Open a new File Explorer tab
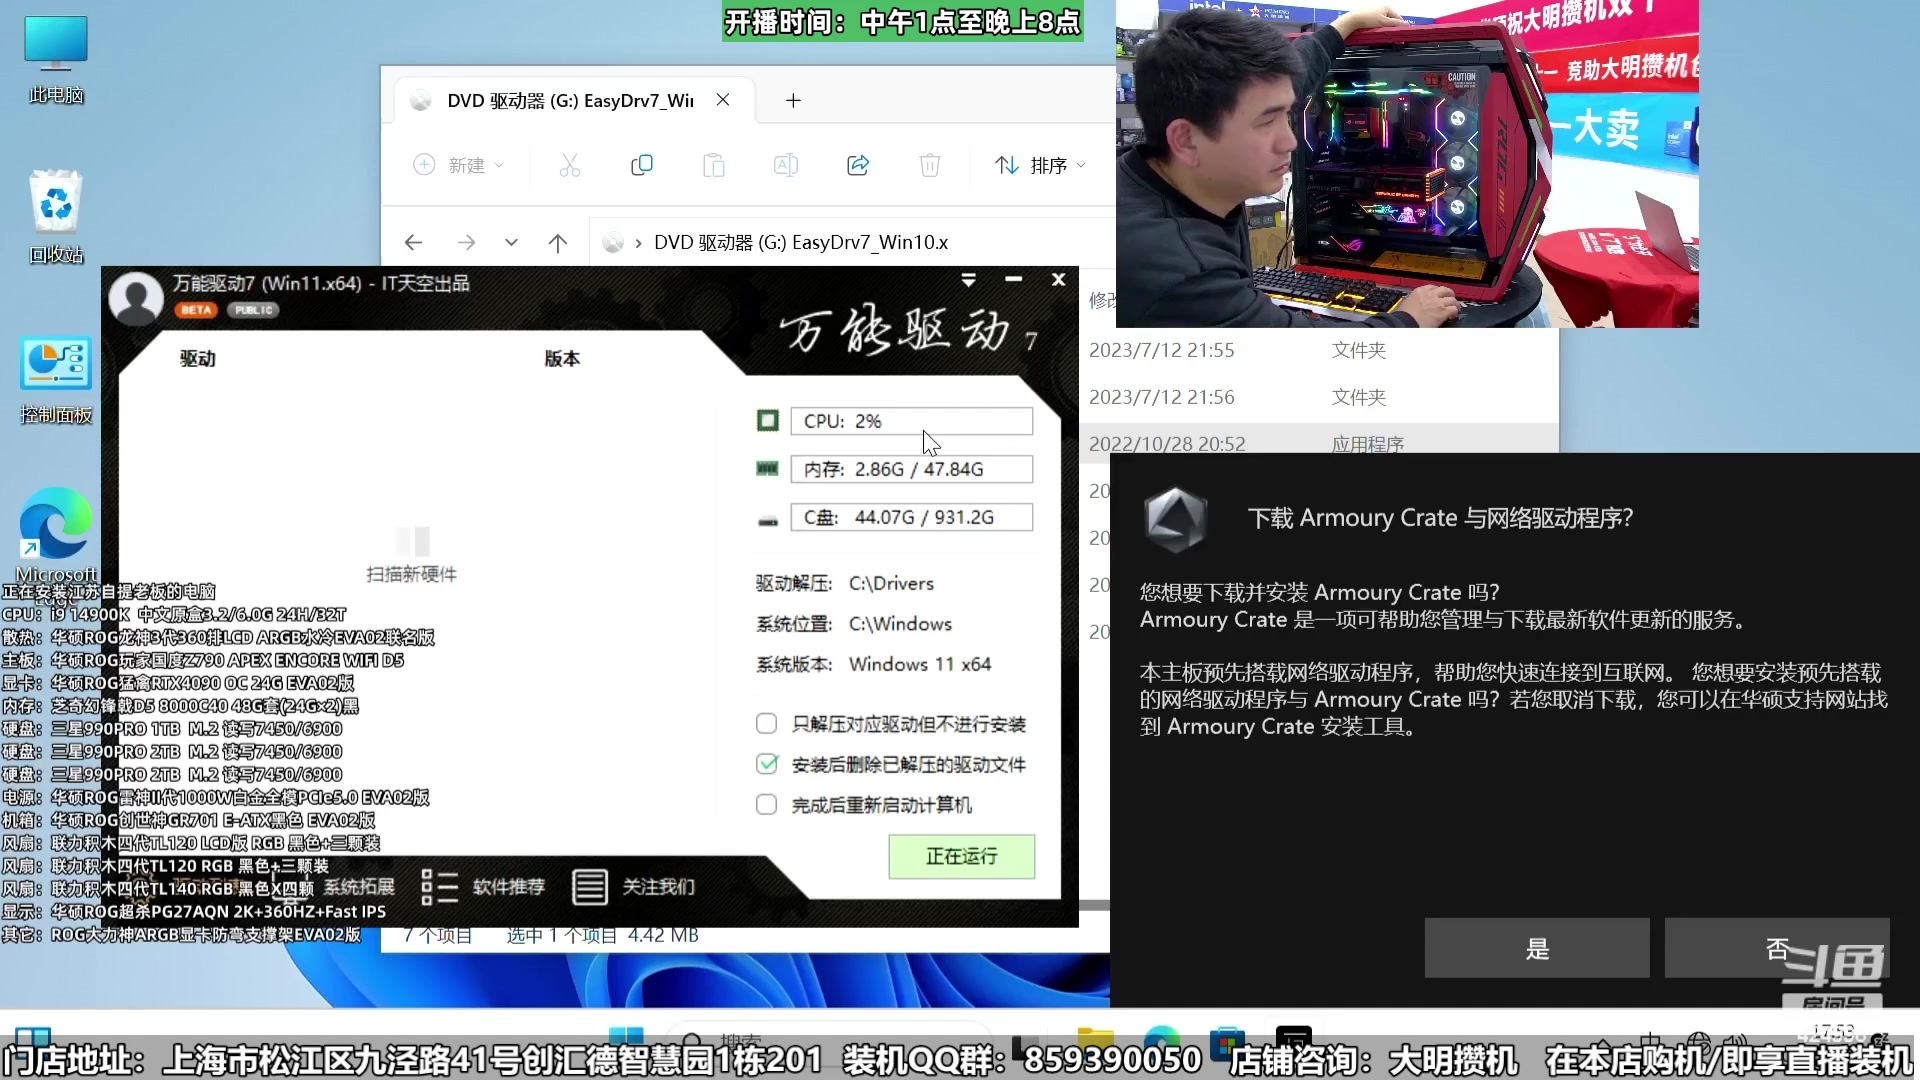Viewport: 1920px width, 1080px height. 793,100
